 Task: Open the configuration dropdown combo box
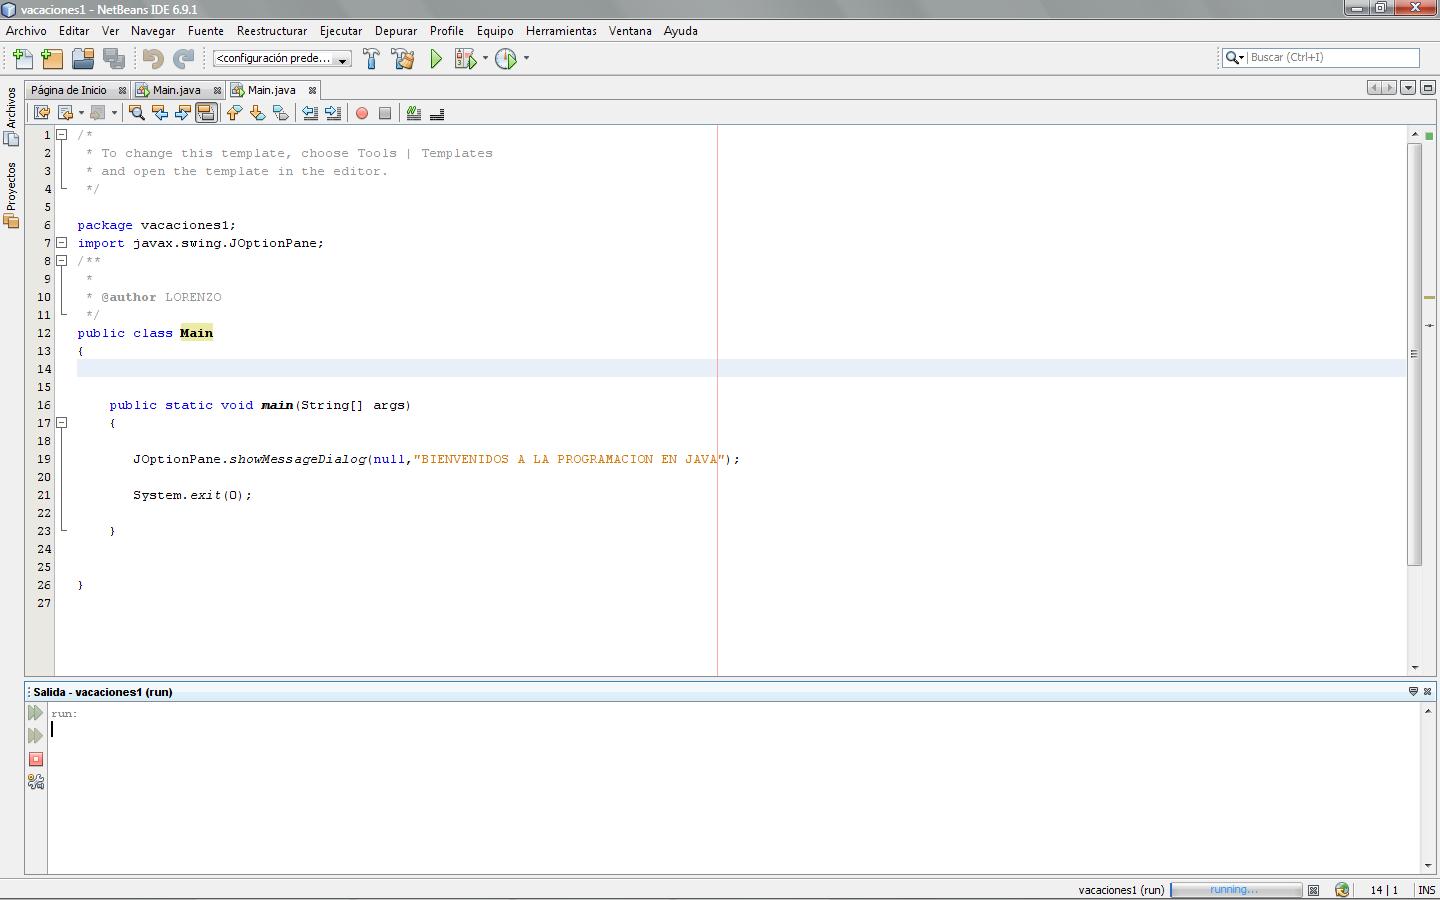282,59
